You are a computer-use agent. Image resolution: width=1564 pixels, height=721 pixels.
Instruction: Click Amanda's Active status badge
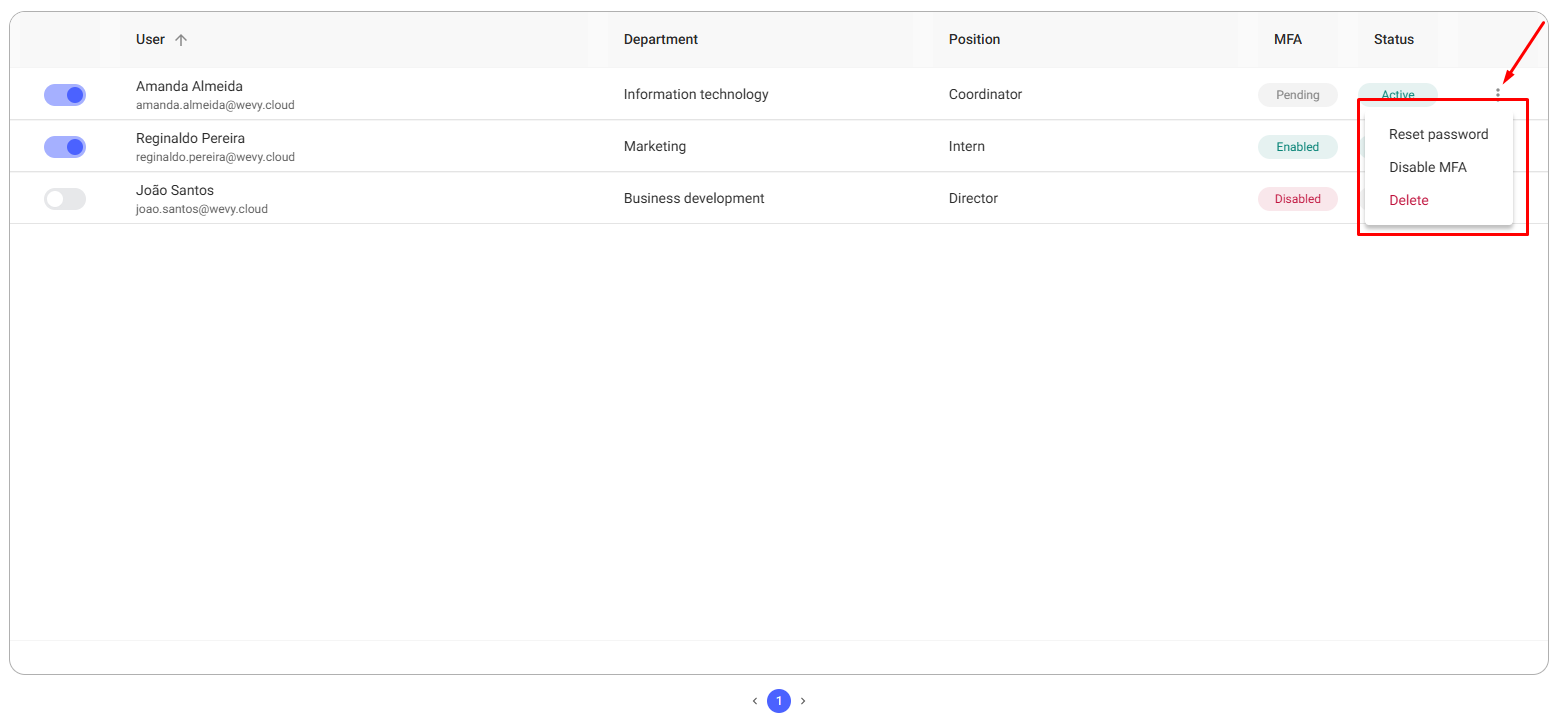(1398, 94)
